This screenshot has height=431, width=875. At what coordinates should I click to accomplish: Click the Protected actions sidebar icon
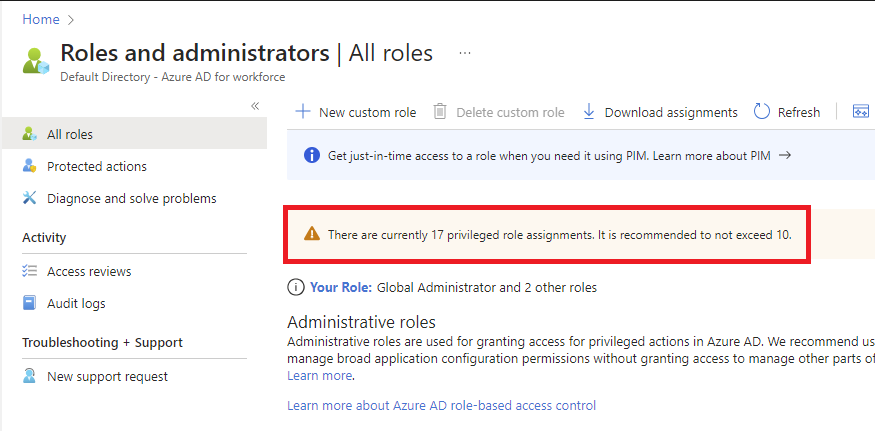click(x=29, y=166)
